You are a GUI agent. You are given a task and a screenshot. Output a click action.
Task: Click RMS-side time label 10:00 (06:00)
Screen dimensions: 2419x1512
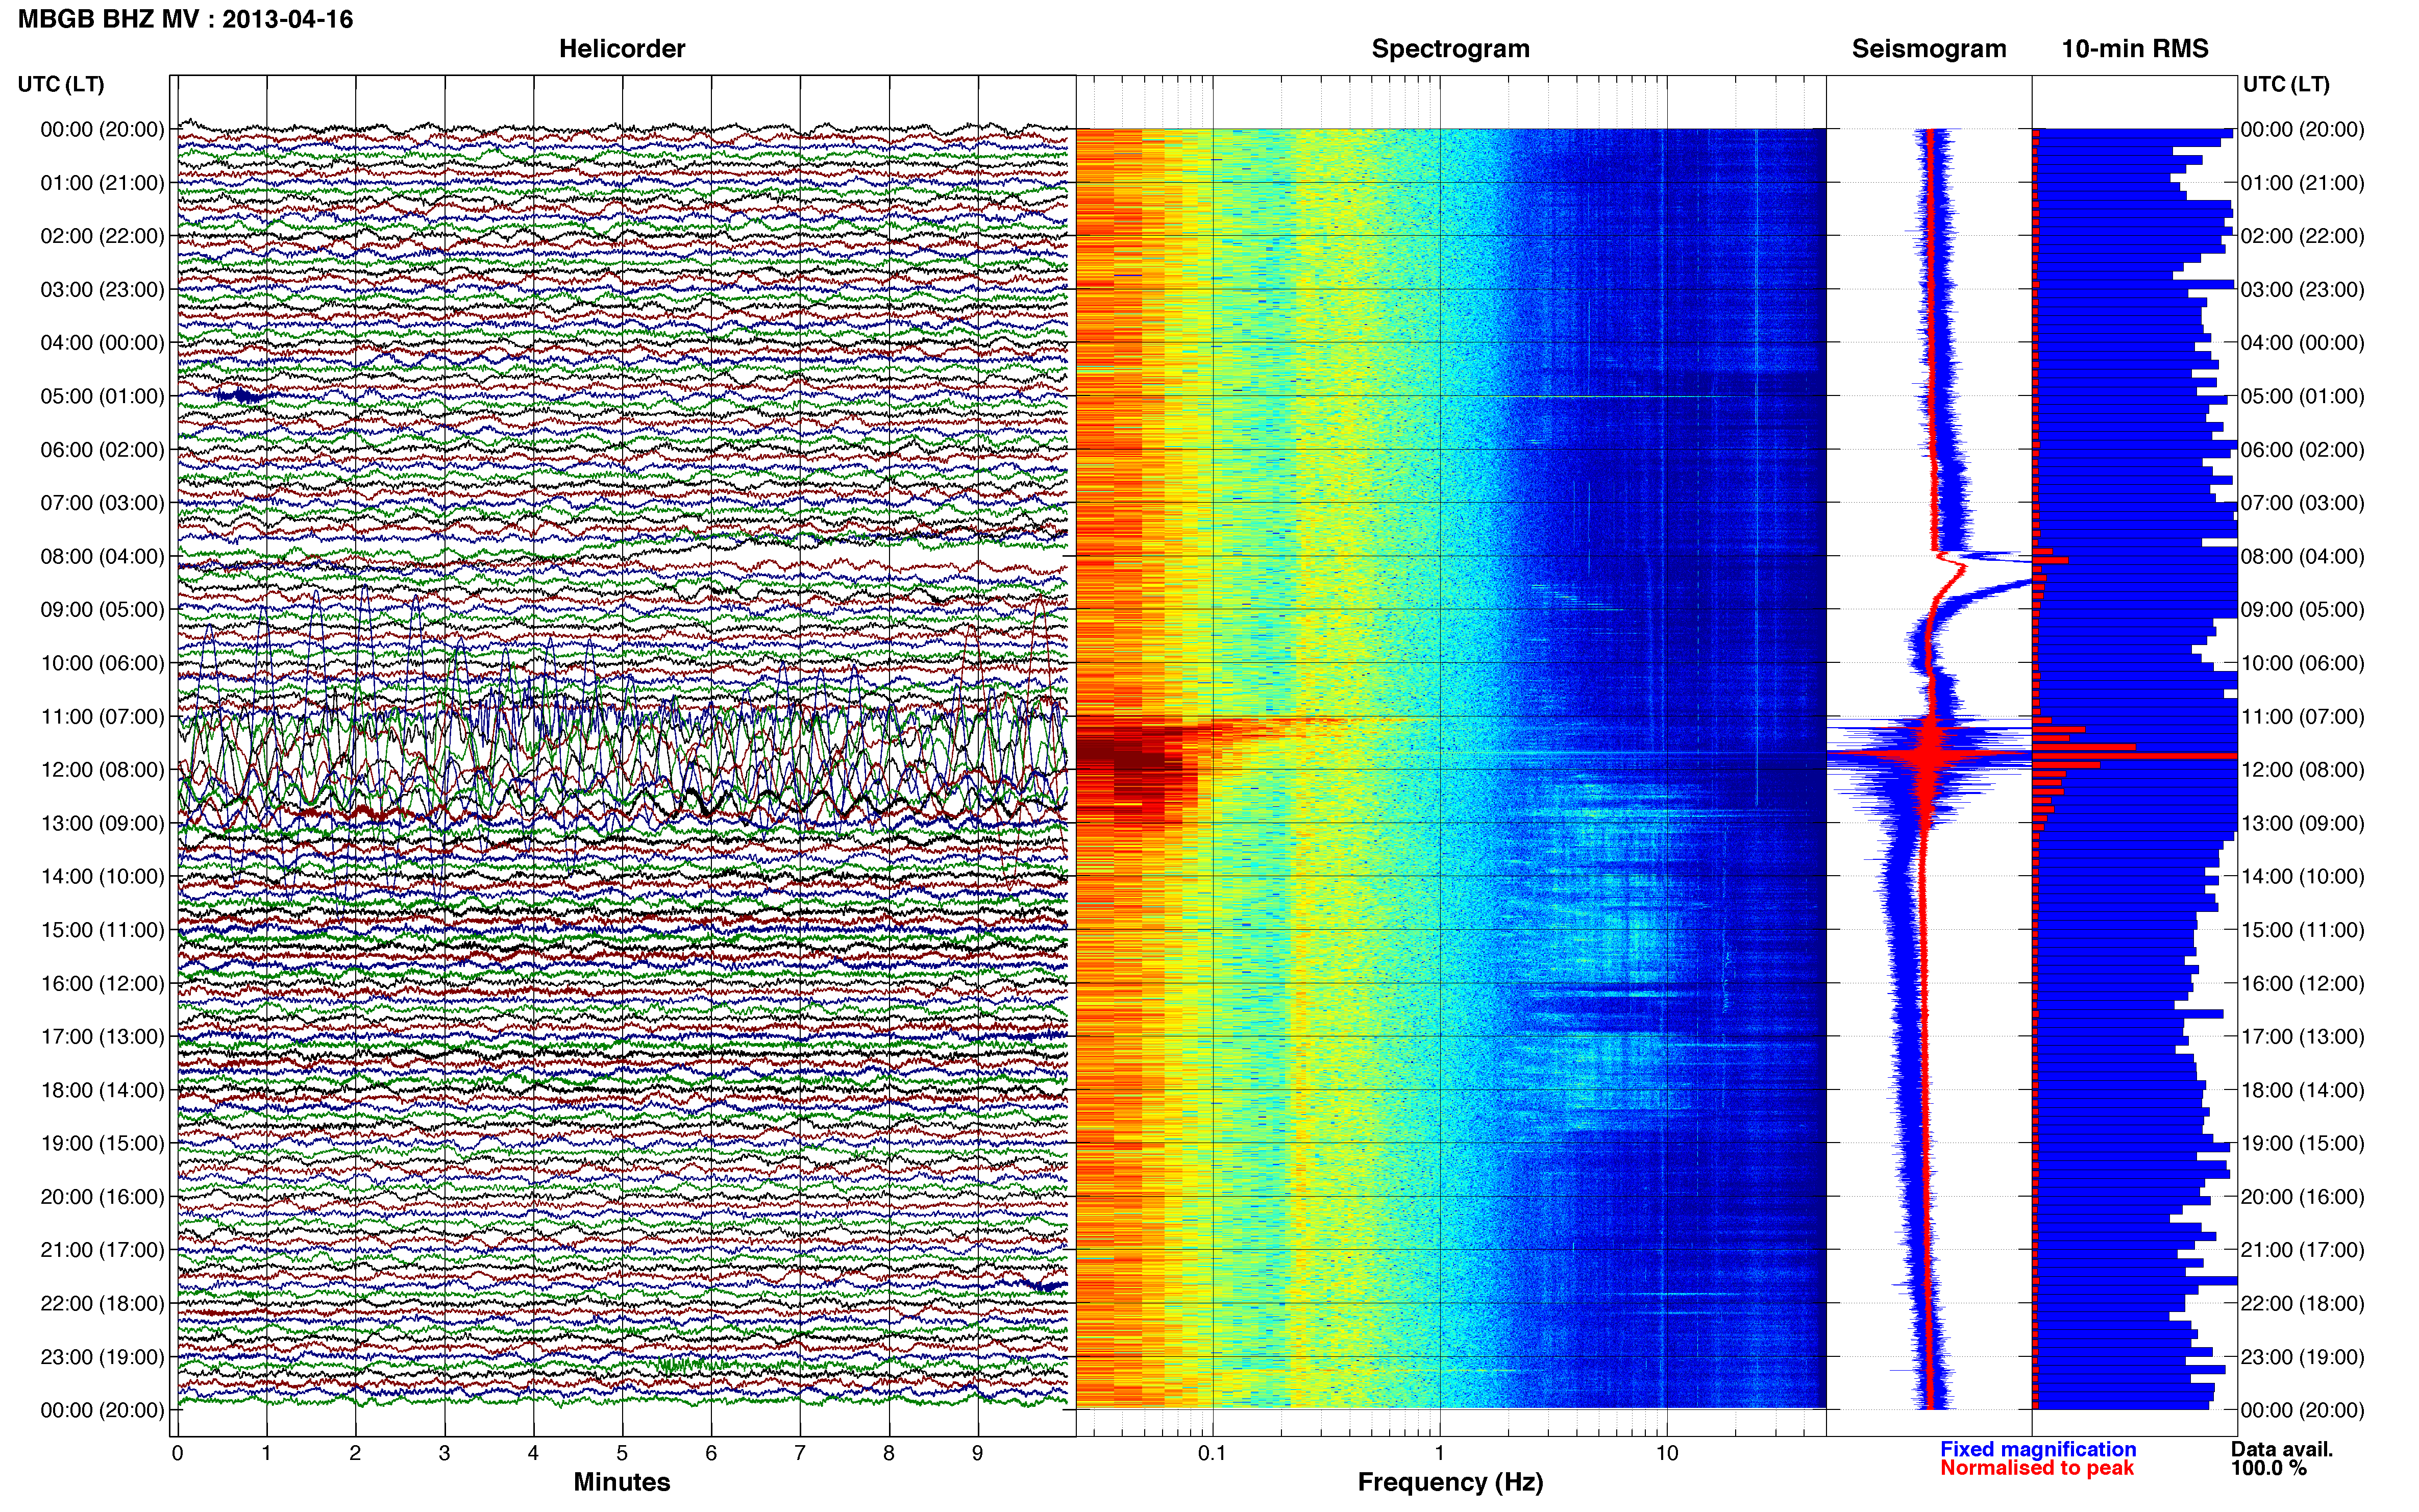pos(2303,663)
